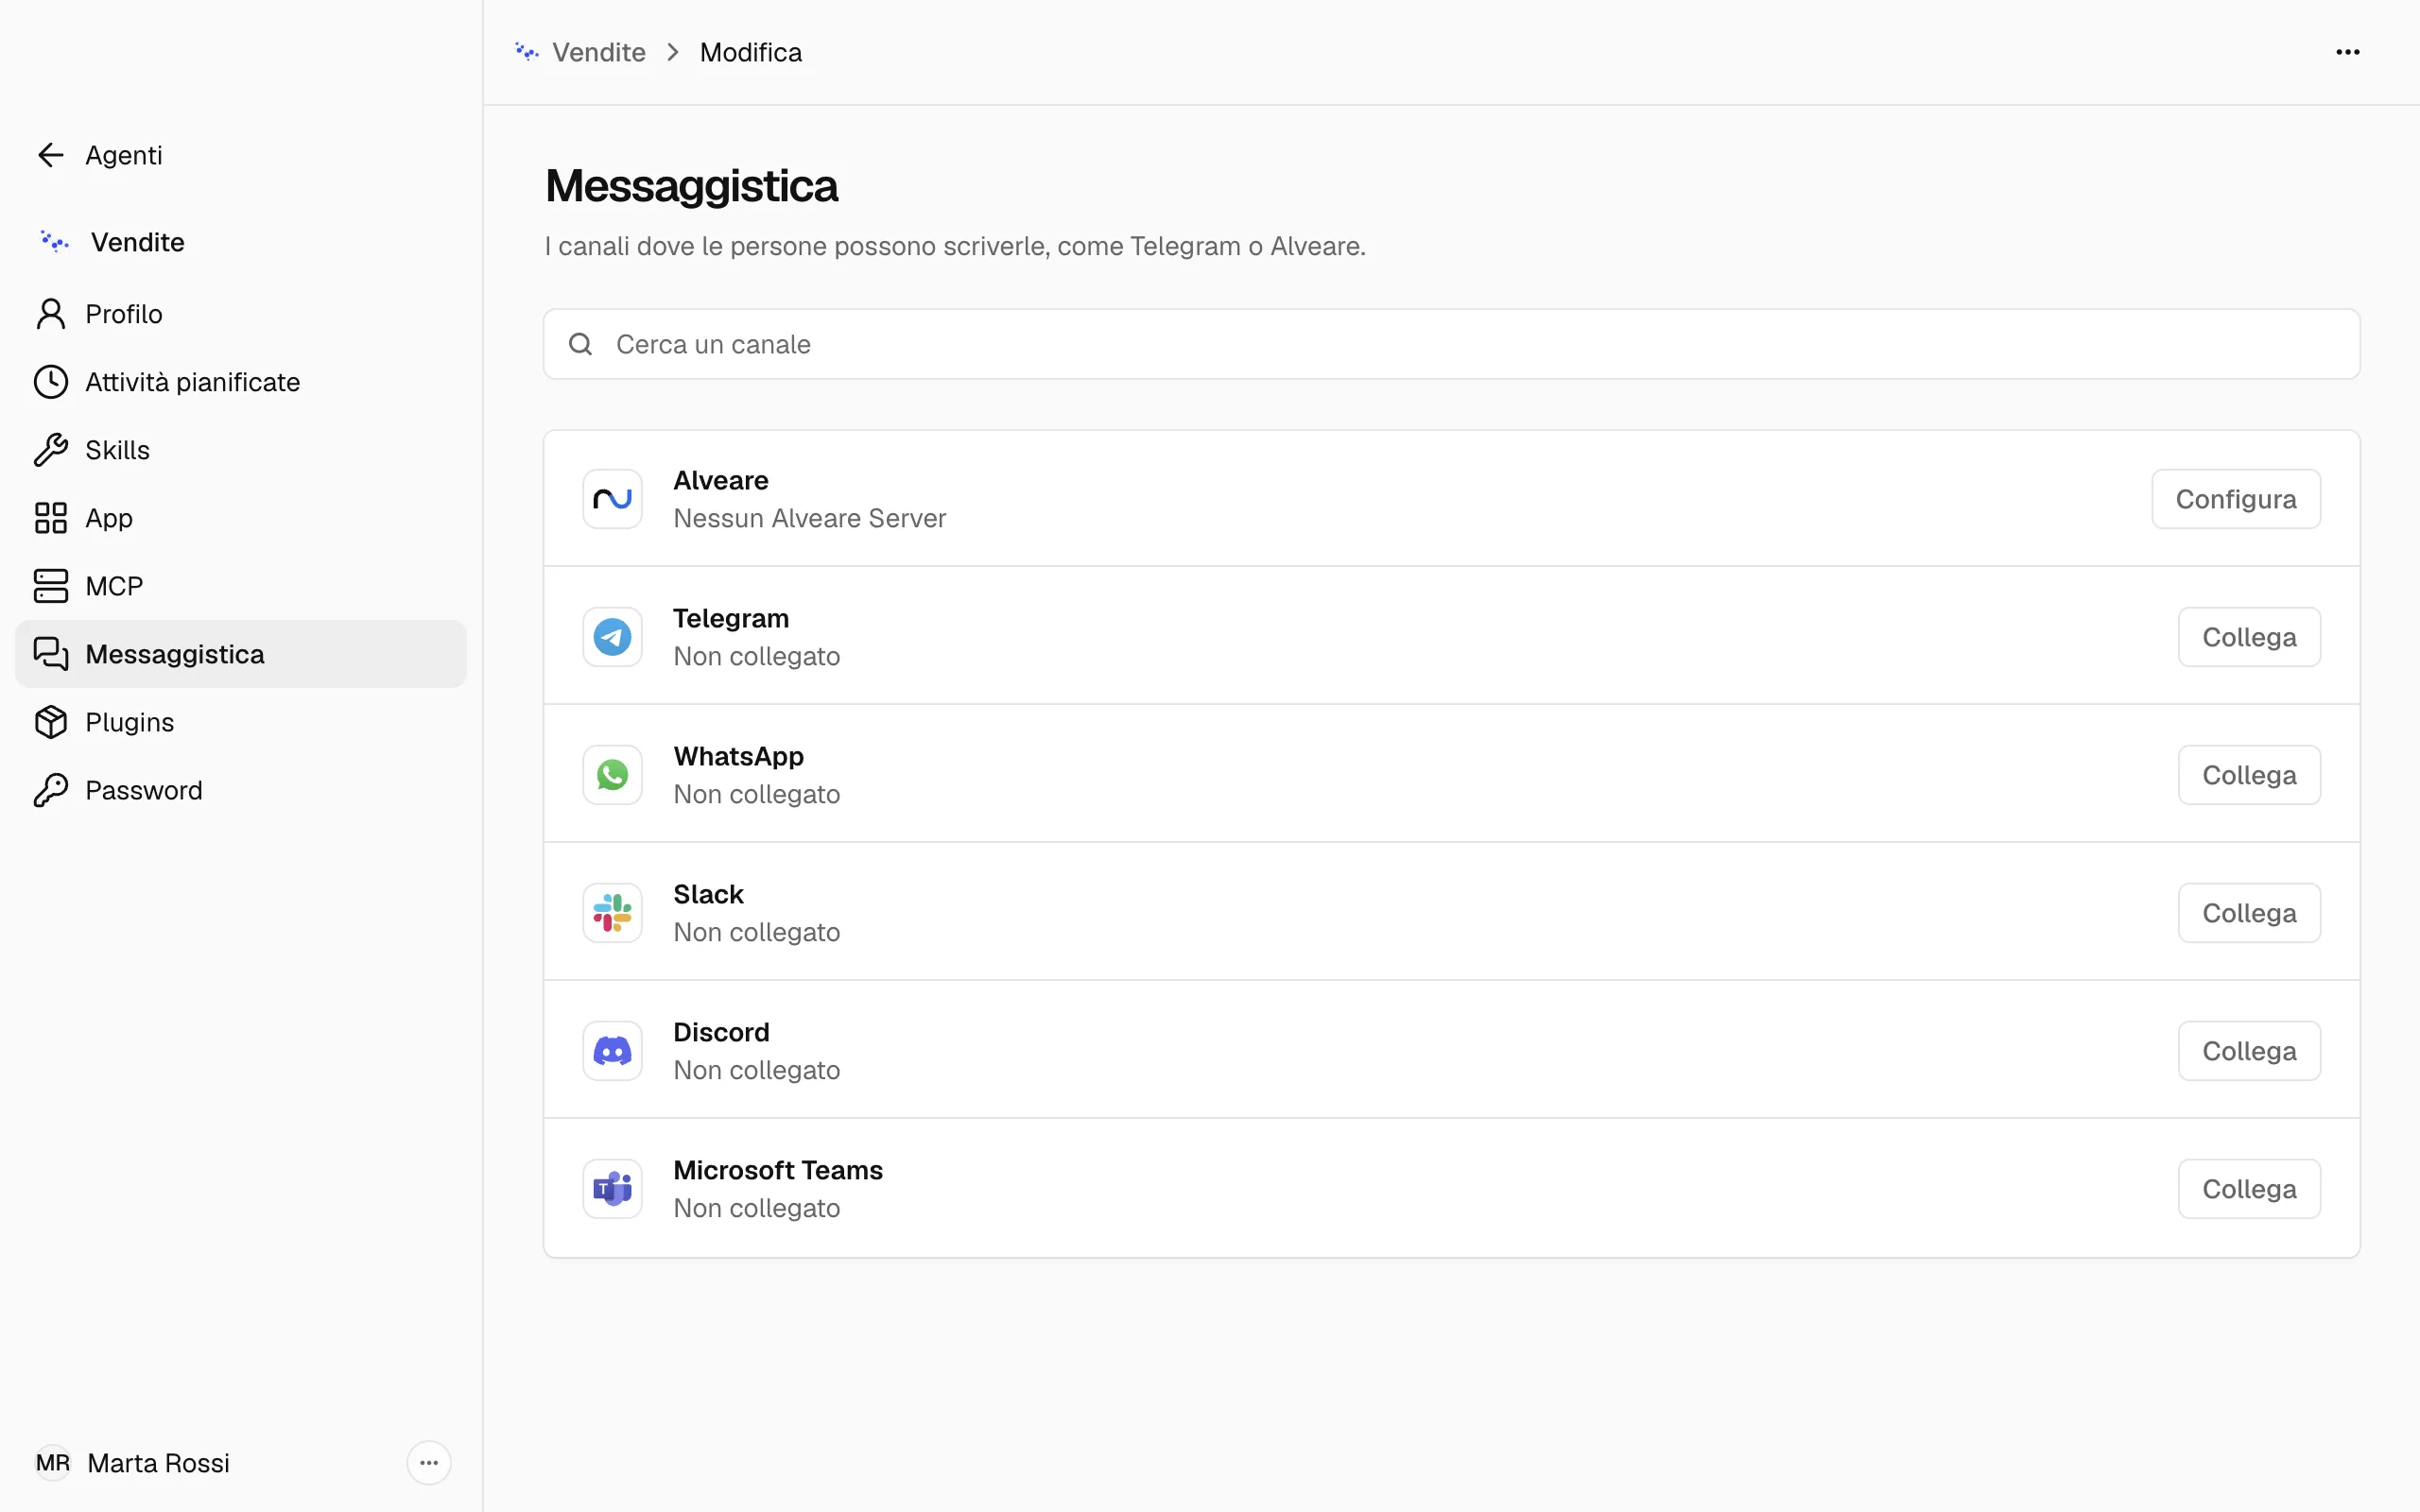Click the Vendite agent name in sidebar
2420x1512 pixels.
point(137,242)
